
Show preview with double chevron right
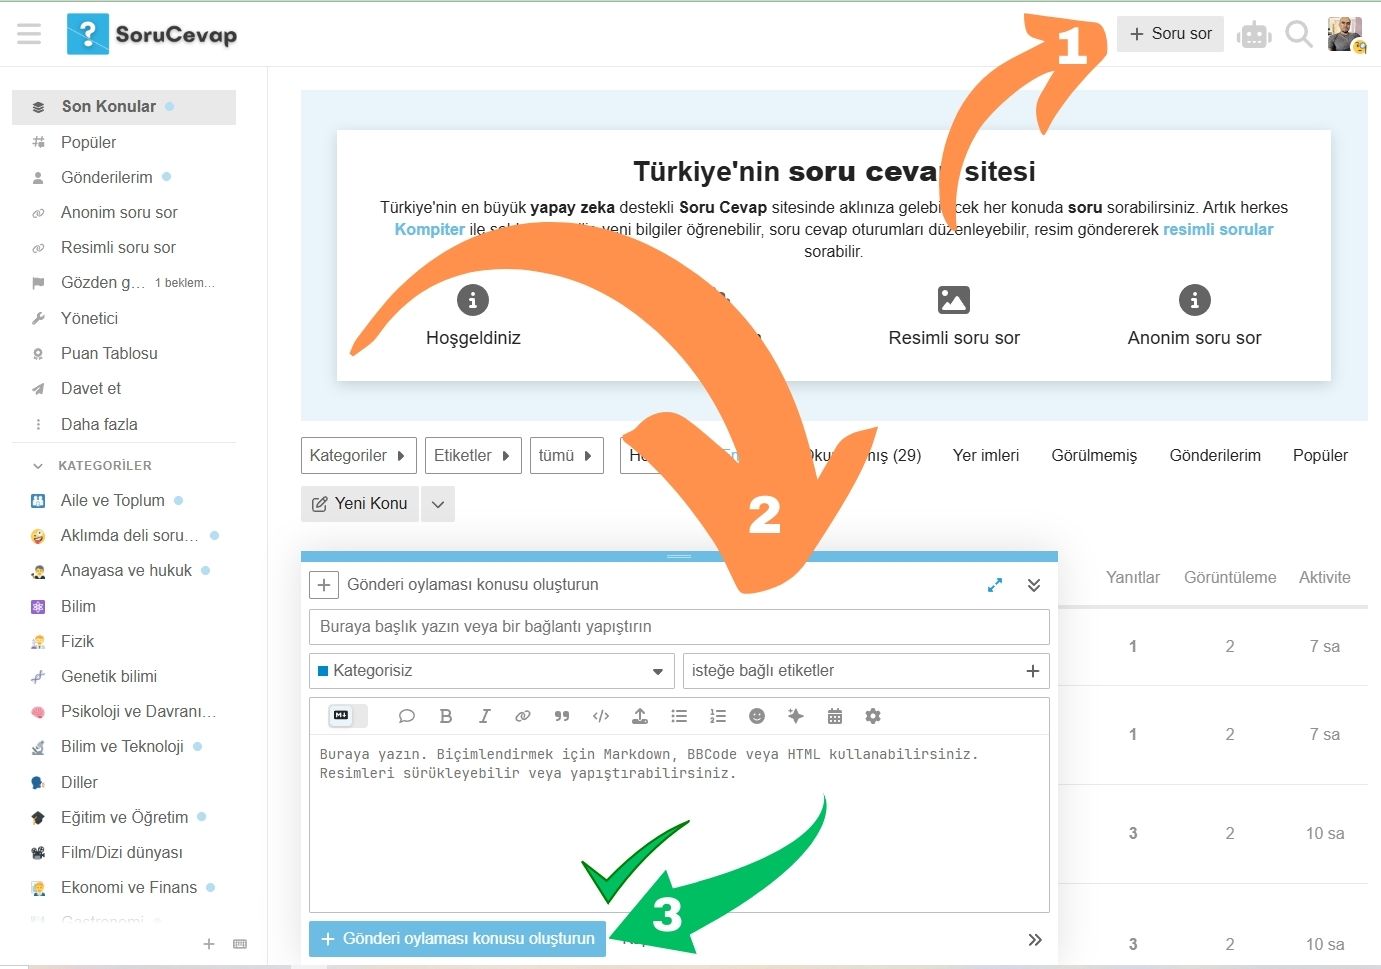(1035, 939)
